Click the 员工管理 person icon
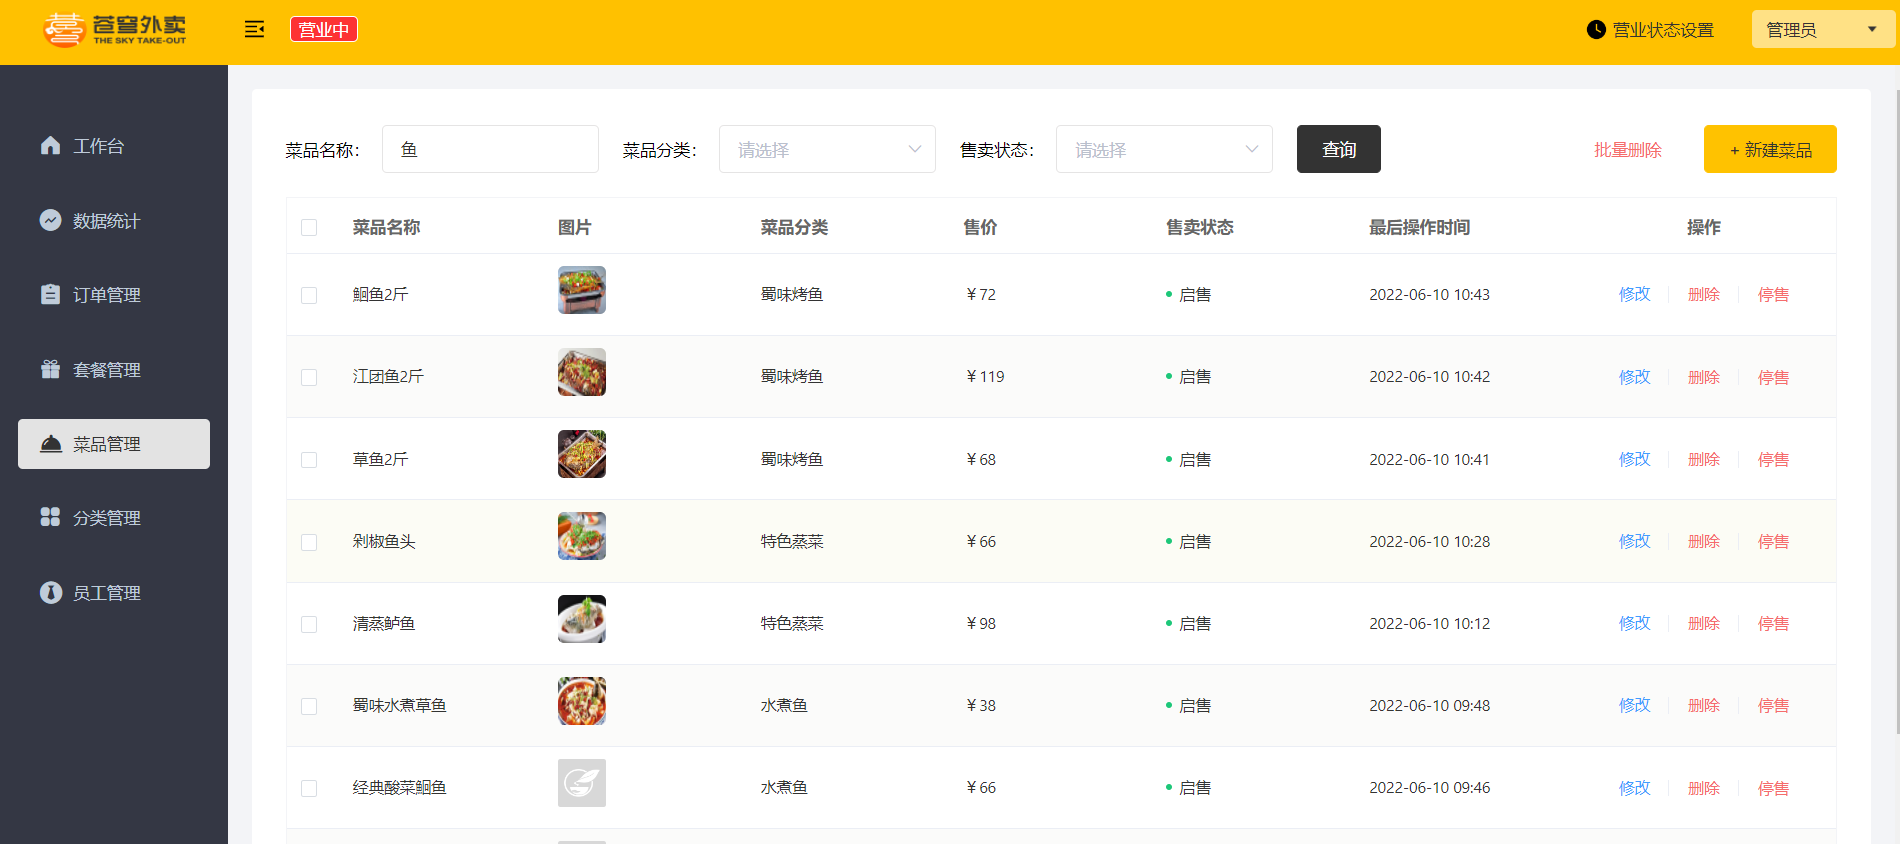This screenshot has height=844, width=1900. pyautogui.click(x=50, y=592)
